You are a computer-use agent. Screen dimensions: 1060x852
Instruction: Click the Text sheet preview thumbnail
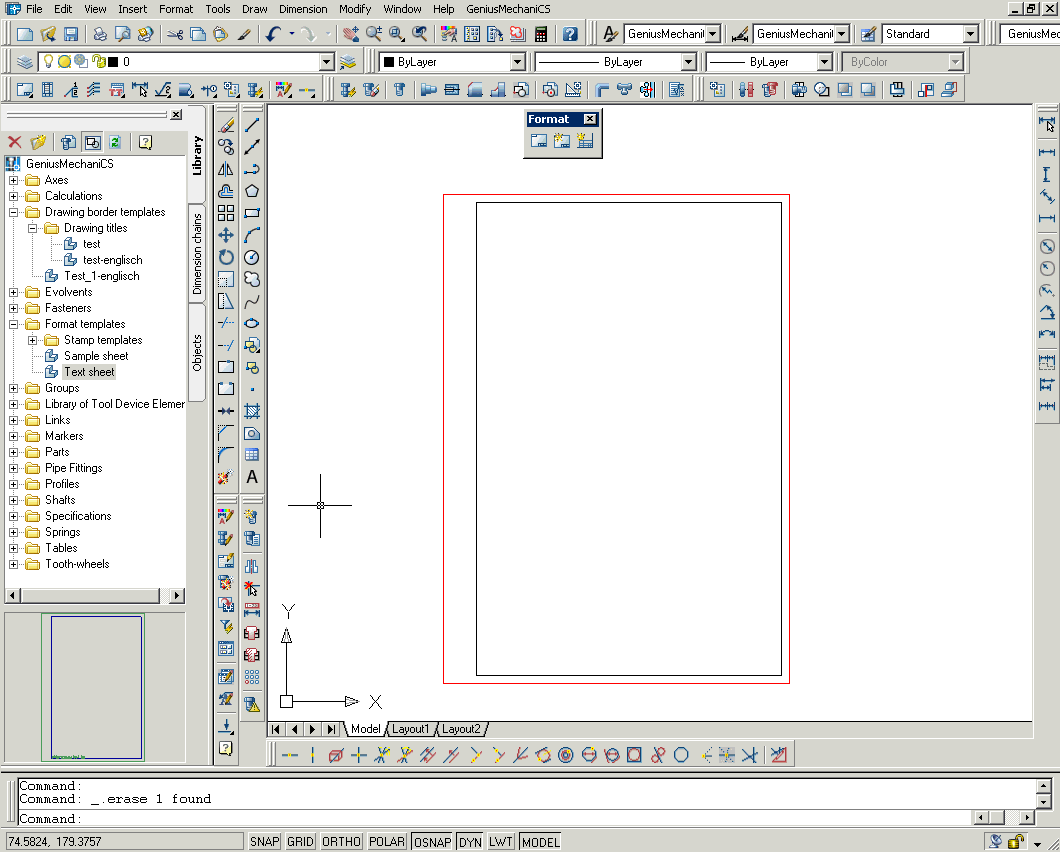tap(93, 687)
